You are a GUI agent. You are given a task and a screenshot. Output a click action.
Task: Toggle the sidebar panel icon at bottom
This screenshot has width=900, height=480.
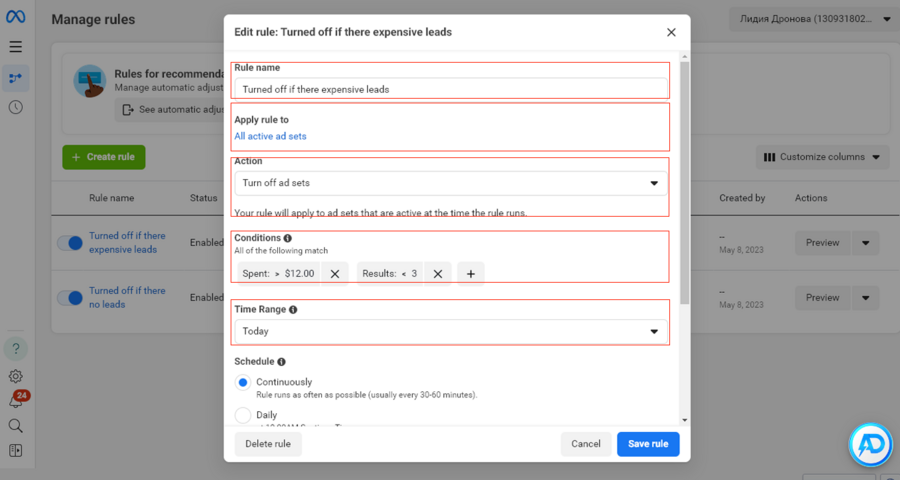click(15, 451)
